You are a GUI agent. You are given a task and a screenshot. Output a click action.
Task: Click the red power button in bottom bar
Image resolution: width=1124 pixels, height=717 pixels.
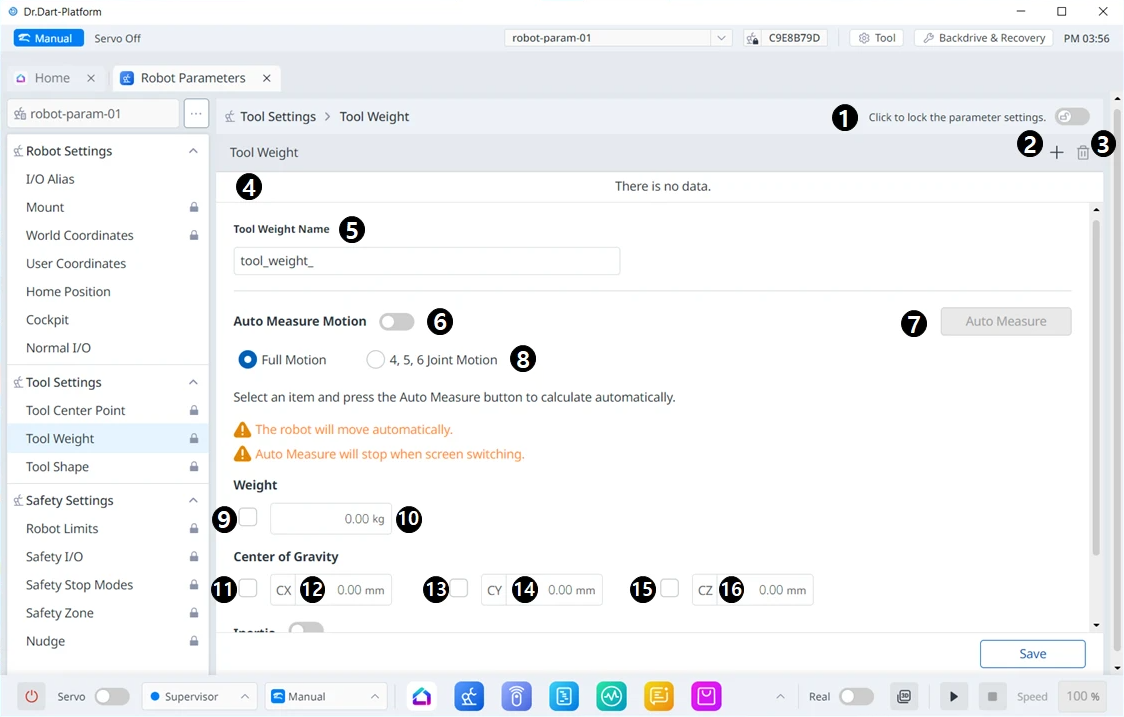31,696
